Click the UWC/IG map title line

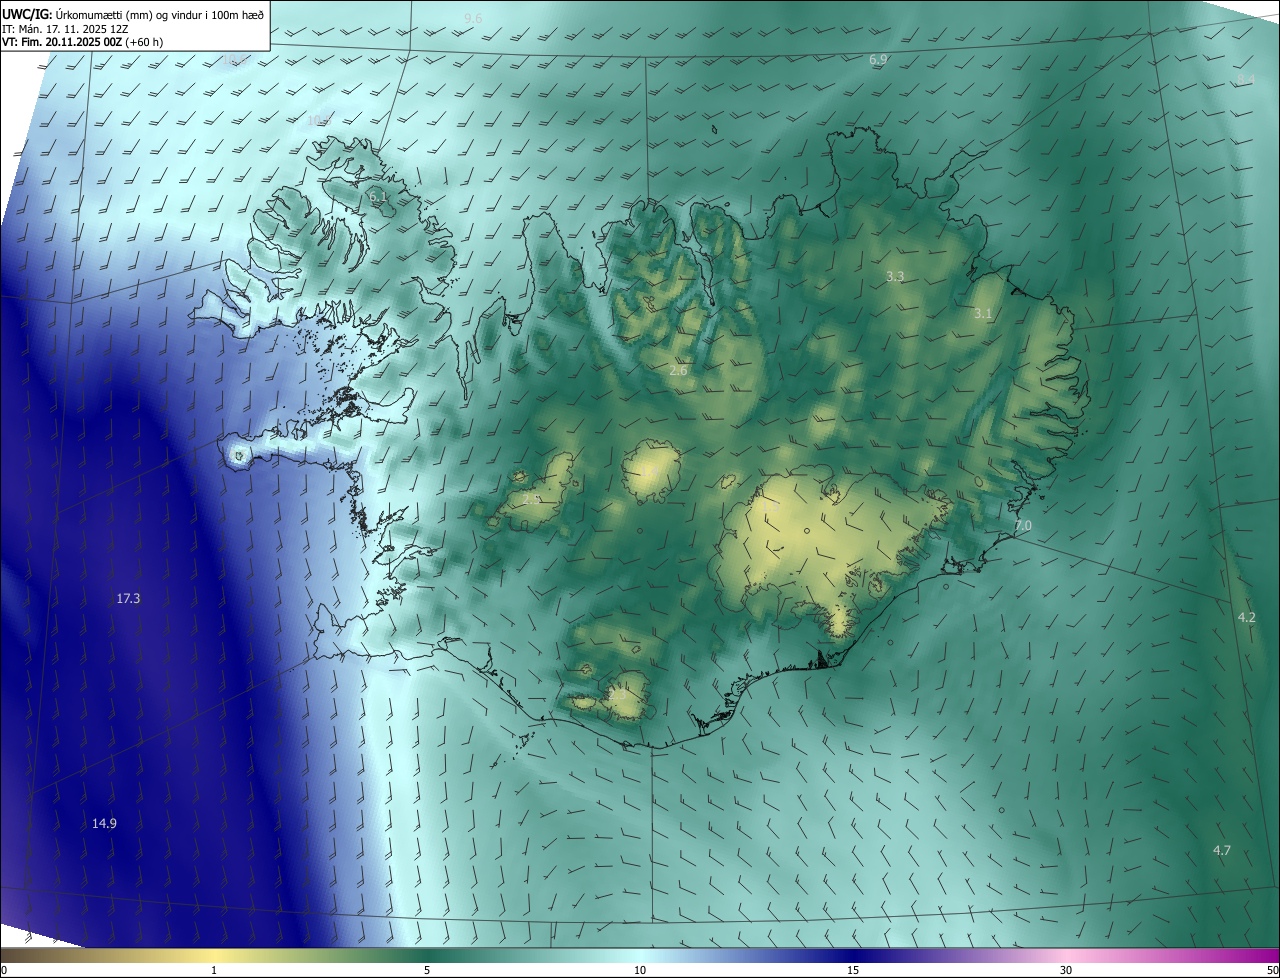click(x=133, y=15)
